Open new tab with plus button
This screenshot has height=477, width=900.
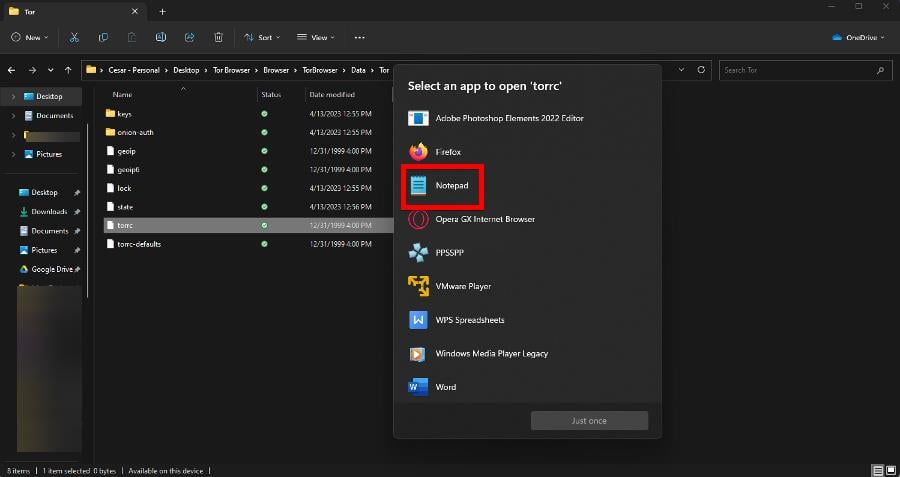point(162,11)
